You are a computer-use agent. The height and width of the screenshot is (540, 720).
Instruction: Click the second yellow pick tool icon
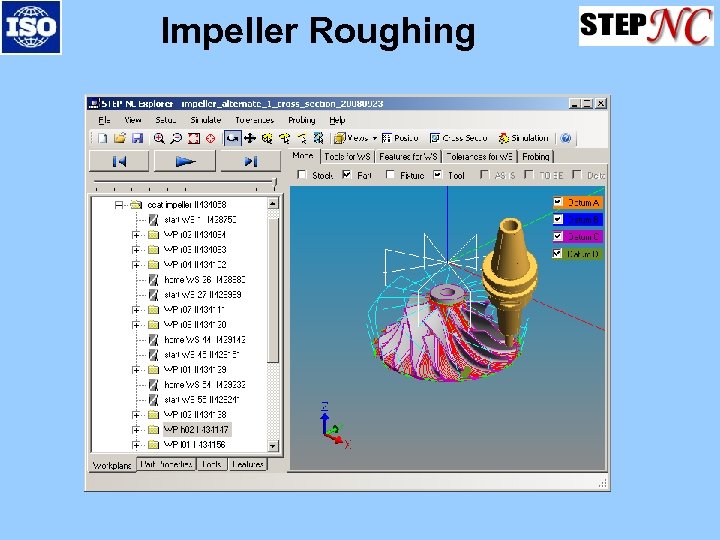point(285,138)
